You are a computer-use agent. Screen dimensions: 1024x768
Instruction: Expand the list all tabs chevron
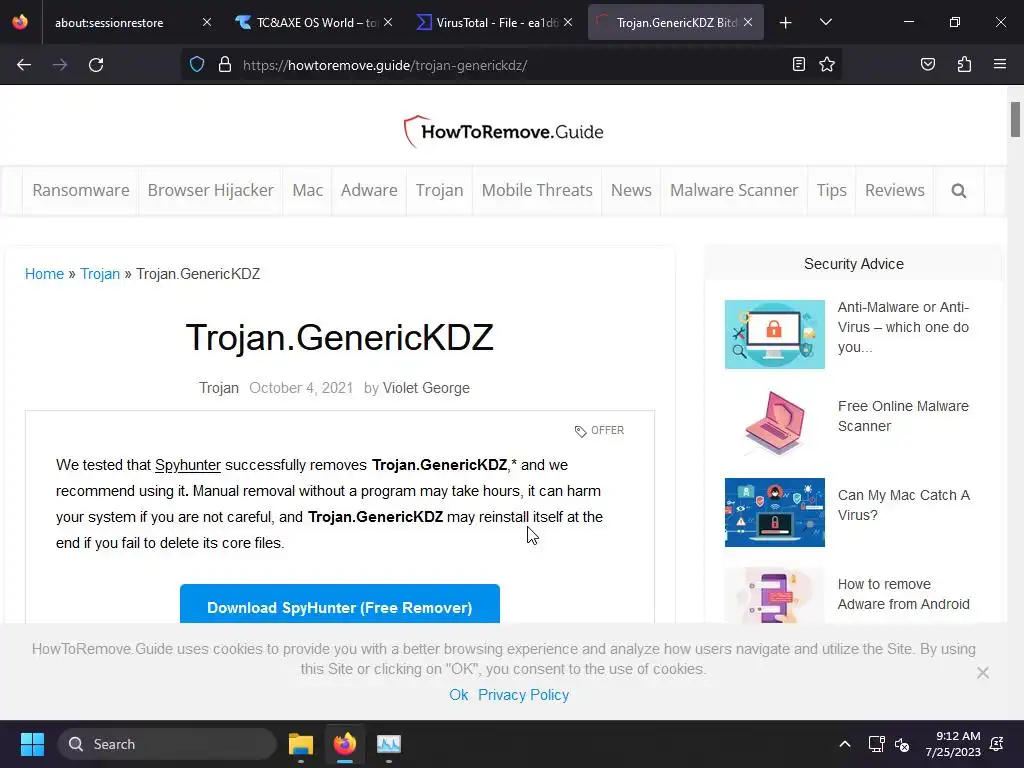tap(825, 22)
